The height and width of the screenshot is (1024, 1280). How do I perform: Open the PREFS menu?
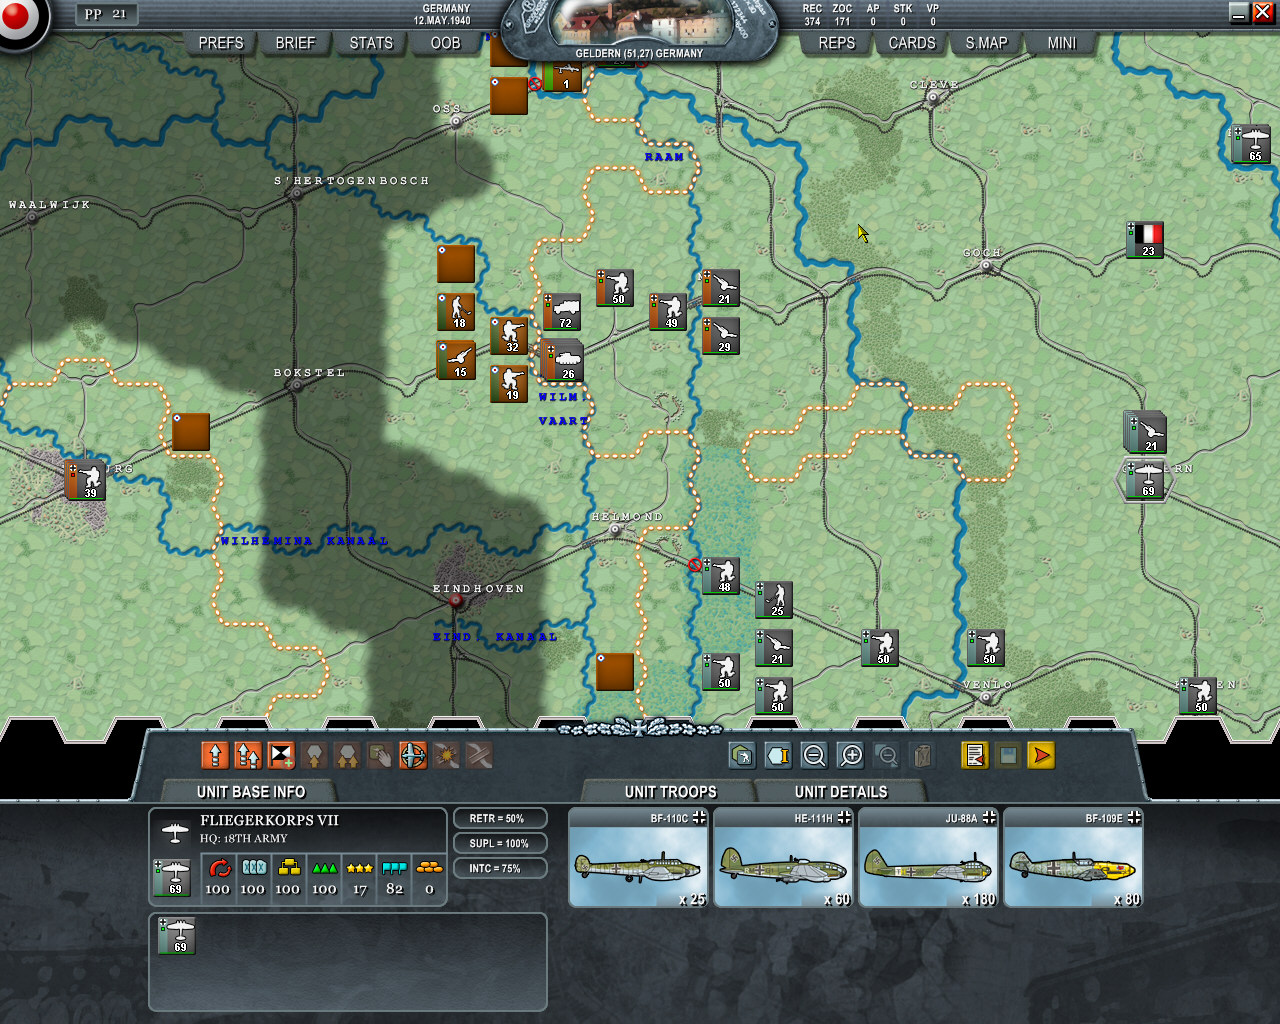click(221, 43)
